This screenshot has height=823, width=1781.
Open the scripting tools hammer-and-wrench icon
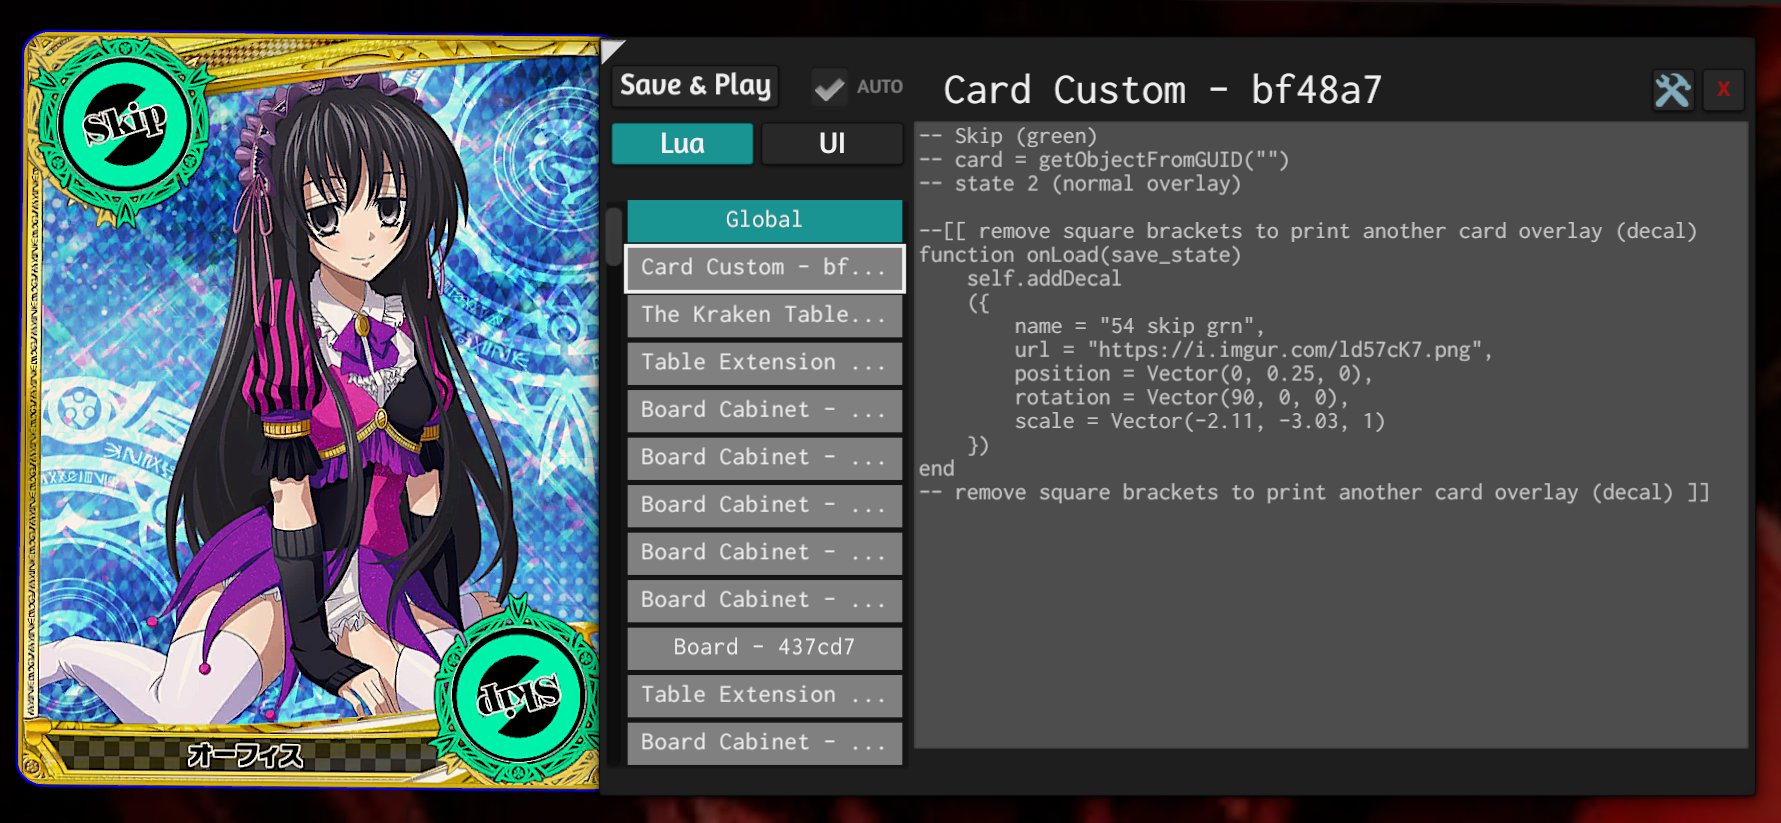[x=1672, y=90]
